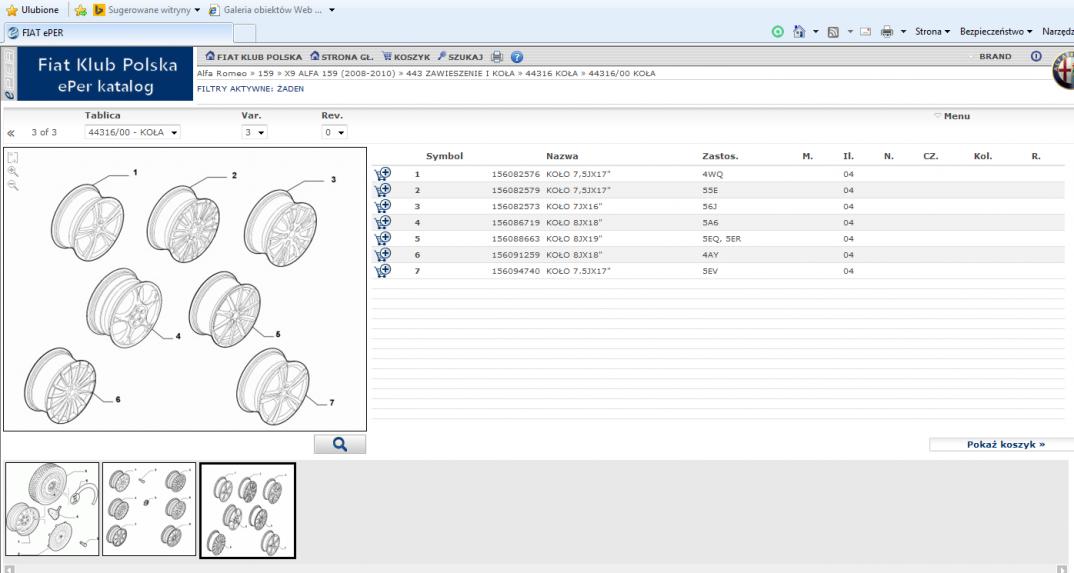The image size is (1074, 573).
Task: Click Symbol column header
Action: coord(445,156)
